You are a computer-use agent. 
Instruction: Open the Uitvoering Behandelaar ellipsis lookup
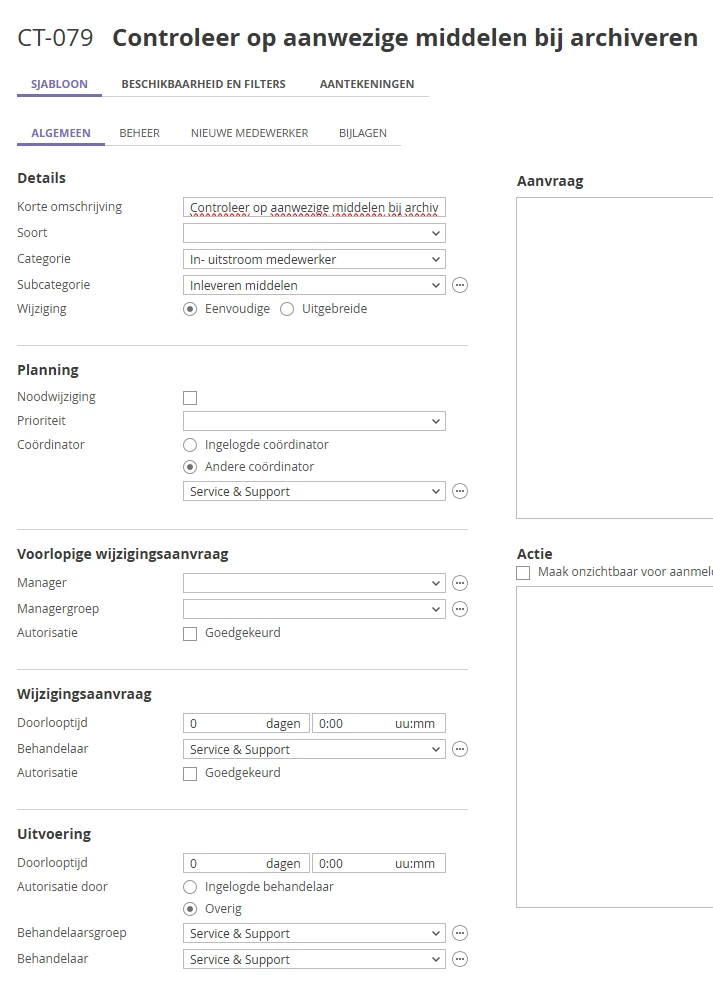(460, 959)
